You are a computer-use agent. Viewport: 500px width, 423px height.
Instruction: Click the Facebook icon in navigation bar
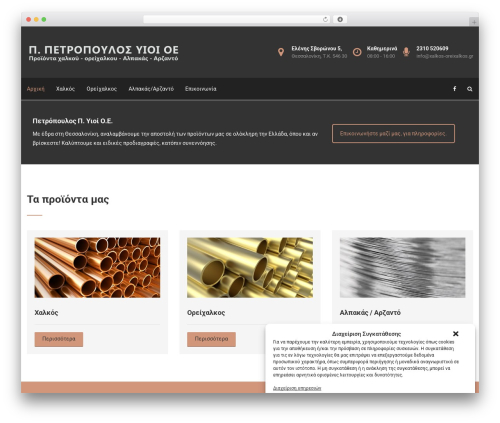coord(454,89)
